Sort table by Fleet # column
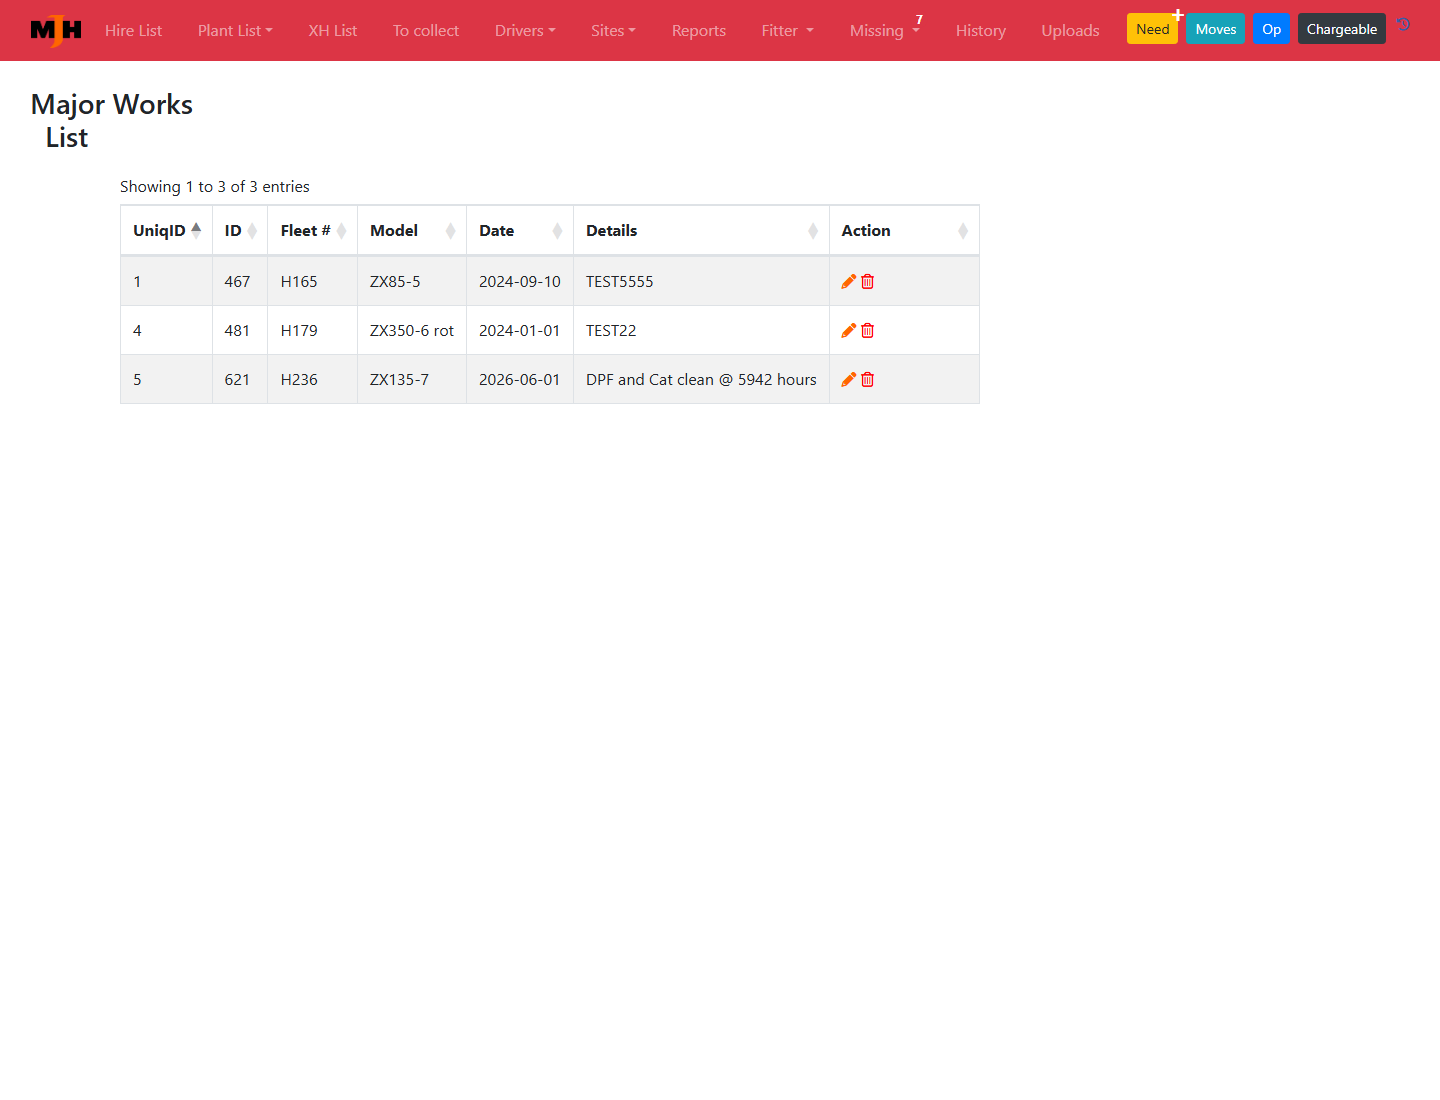The height and width of the screenshot is (1100, 1440). (x=313, y=231)
